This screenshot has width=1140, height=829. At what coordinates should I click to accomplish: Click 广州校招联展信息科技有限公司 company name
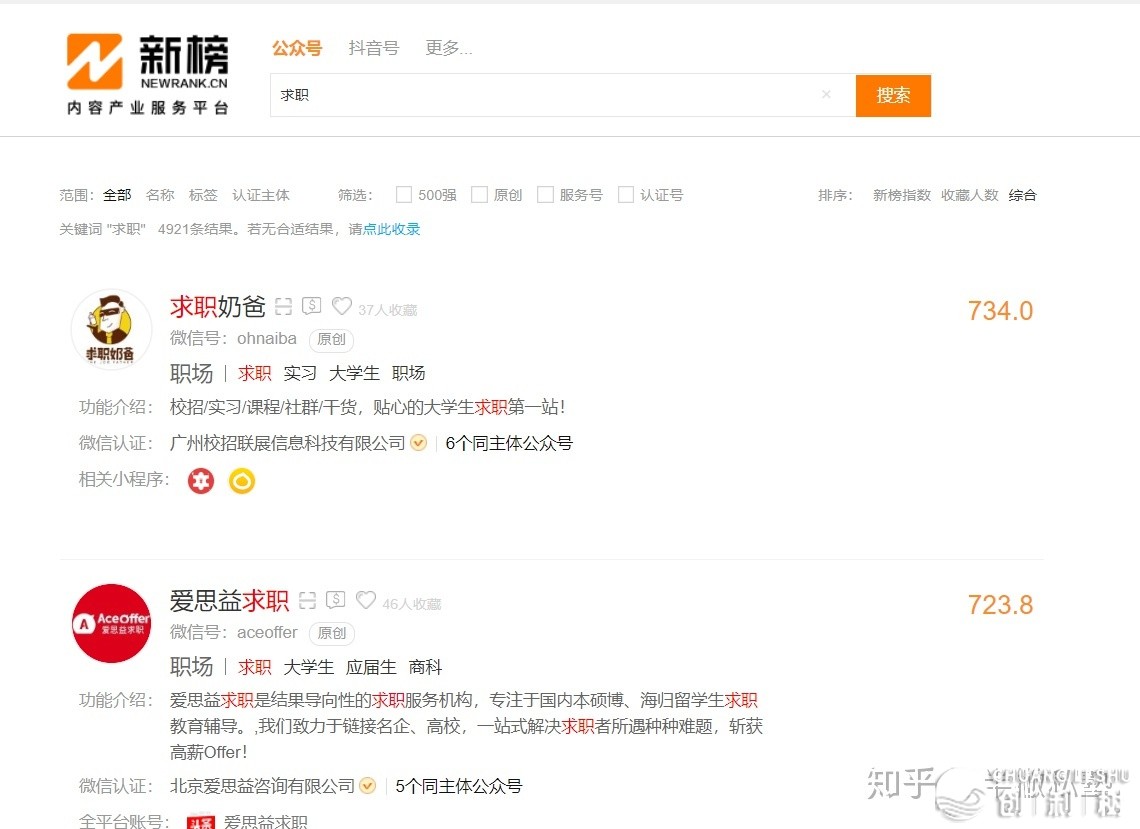[x=287, y=443]
